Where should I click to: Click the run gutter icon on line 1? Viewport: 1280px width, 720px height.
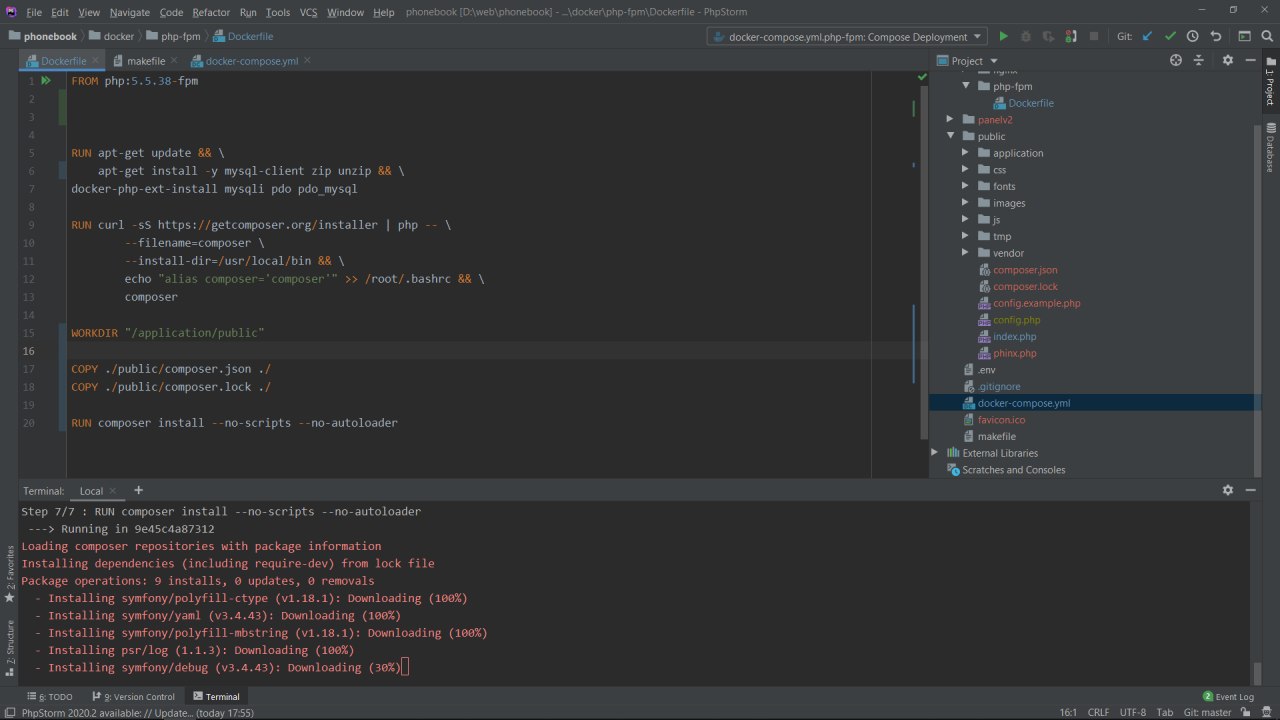(x=46, y=80)
